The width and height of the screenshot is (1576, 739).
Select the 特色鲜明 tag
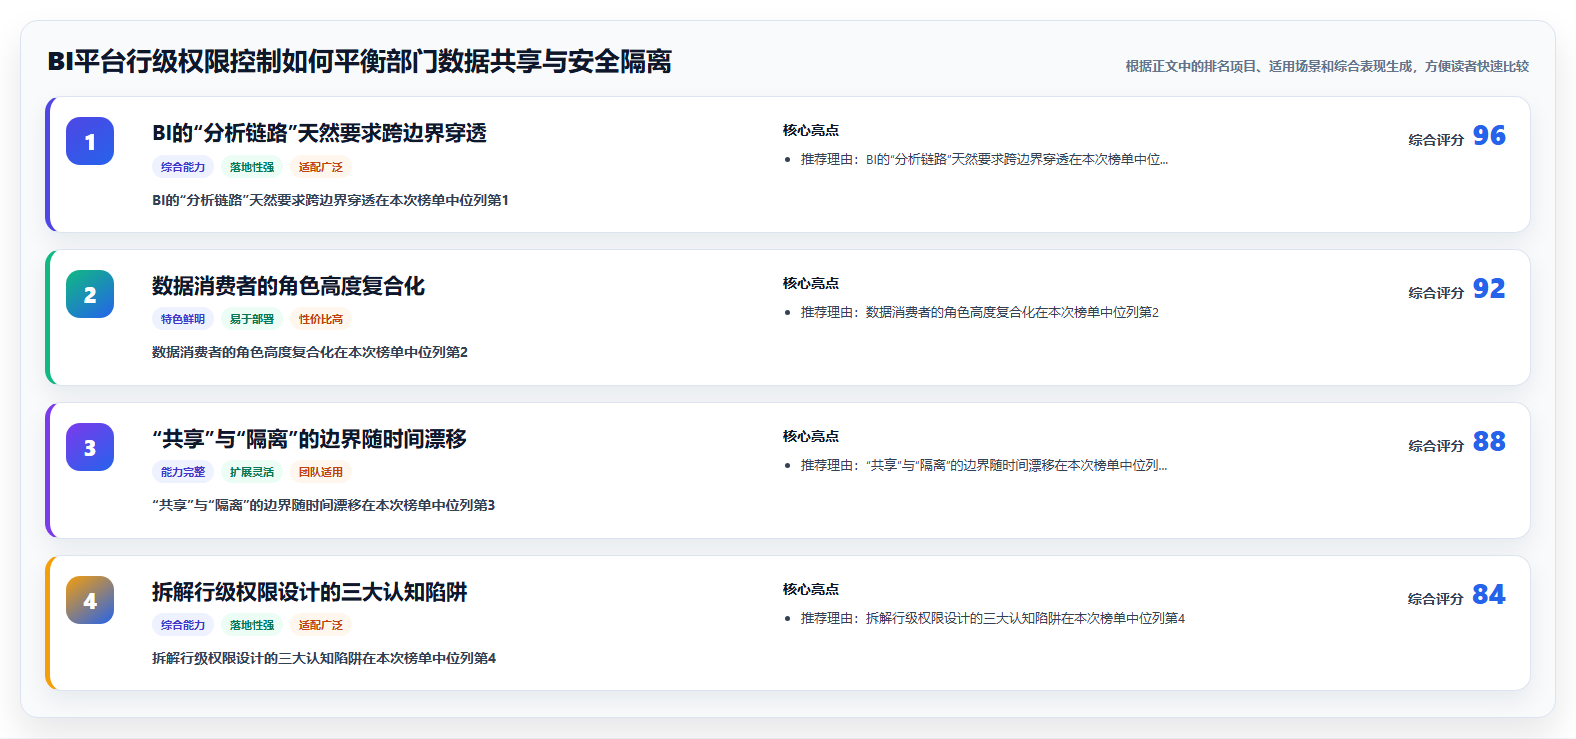[183, 319]
